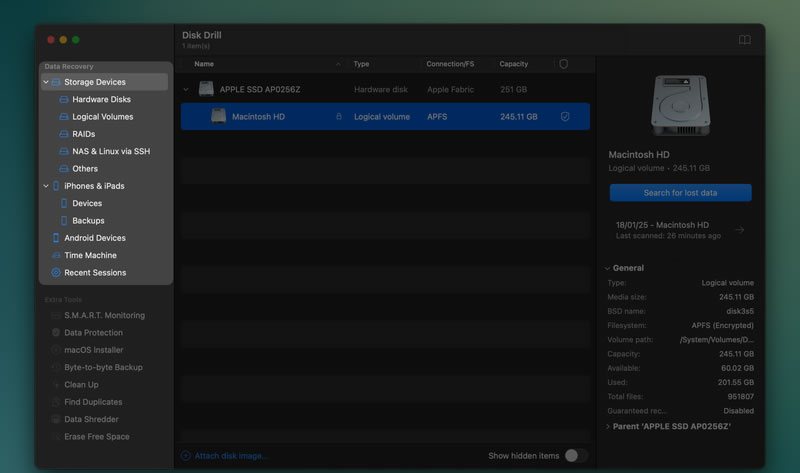
Task: Open last scan session arrow icon
Action: coord(739,230)
